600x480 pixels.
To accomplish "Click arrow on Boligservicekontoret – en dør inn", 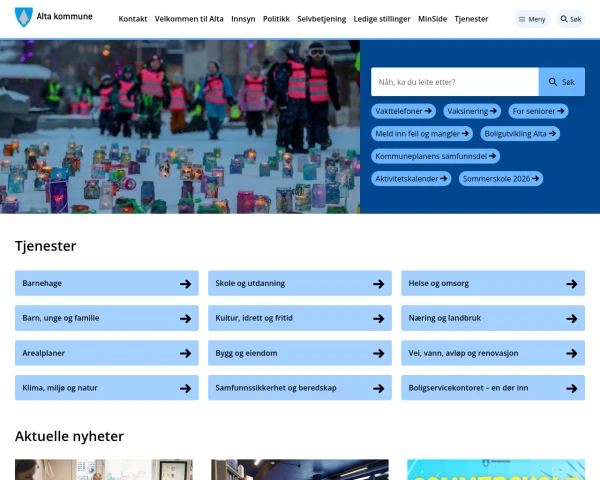I will click(x=572, y=388).
